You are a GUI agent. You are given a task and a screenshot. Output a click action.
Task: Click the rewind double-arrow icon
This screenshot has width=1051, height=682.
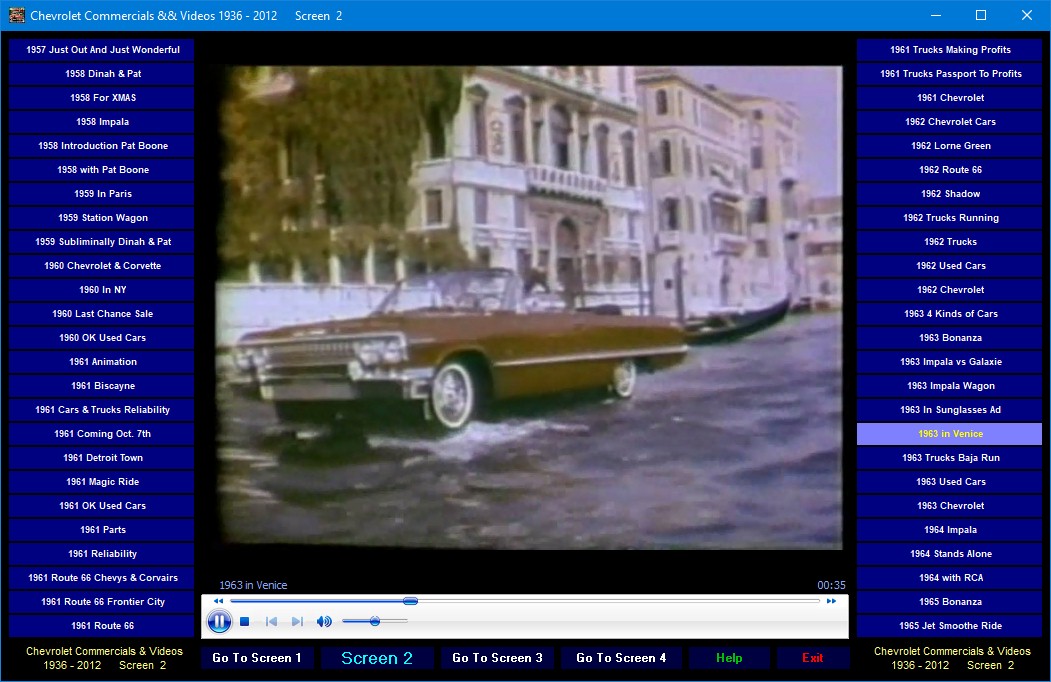tap(219, 601)
